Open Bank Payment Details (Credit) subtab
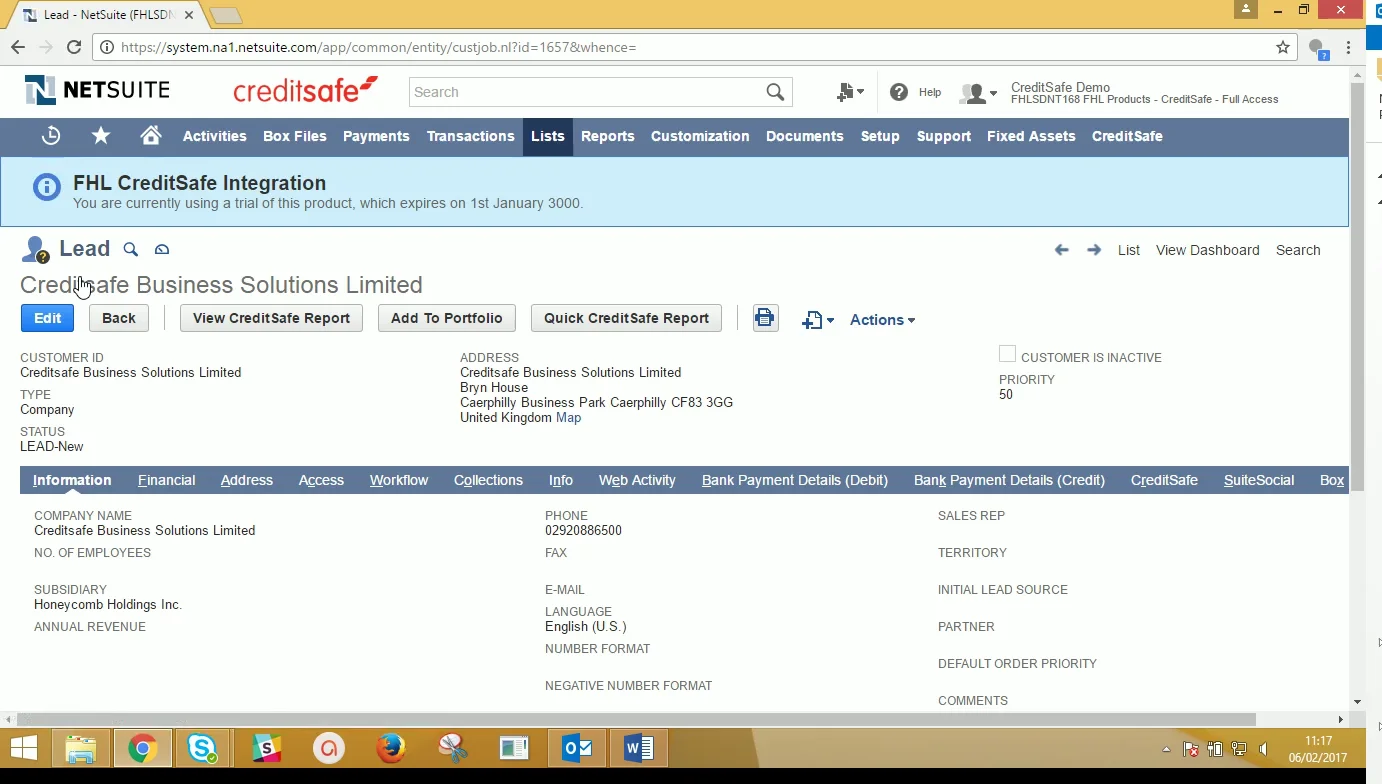1382x784 pixels. pyautogui.click(x=1009, y=480)
